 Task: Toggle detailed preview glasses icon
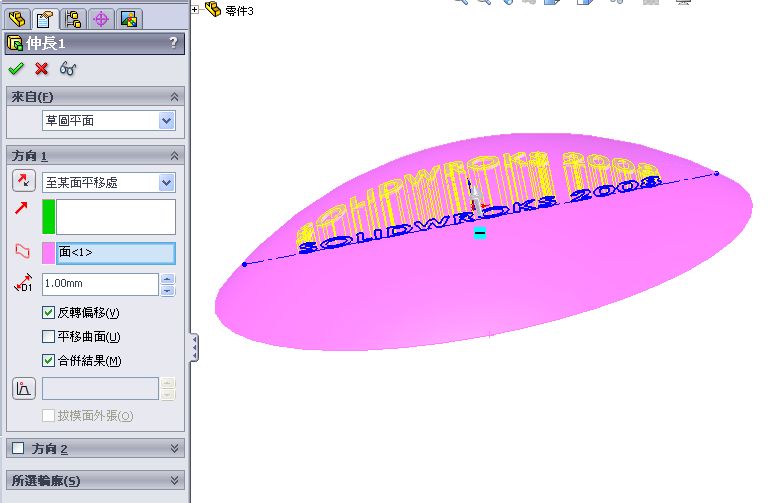pyautogui.click(x=68, y=69)
